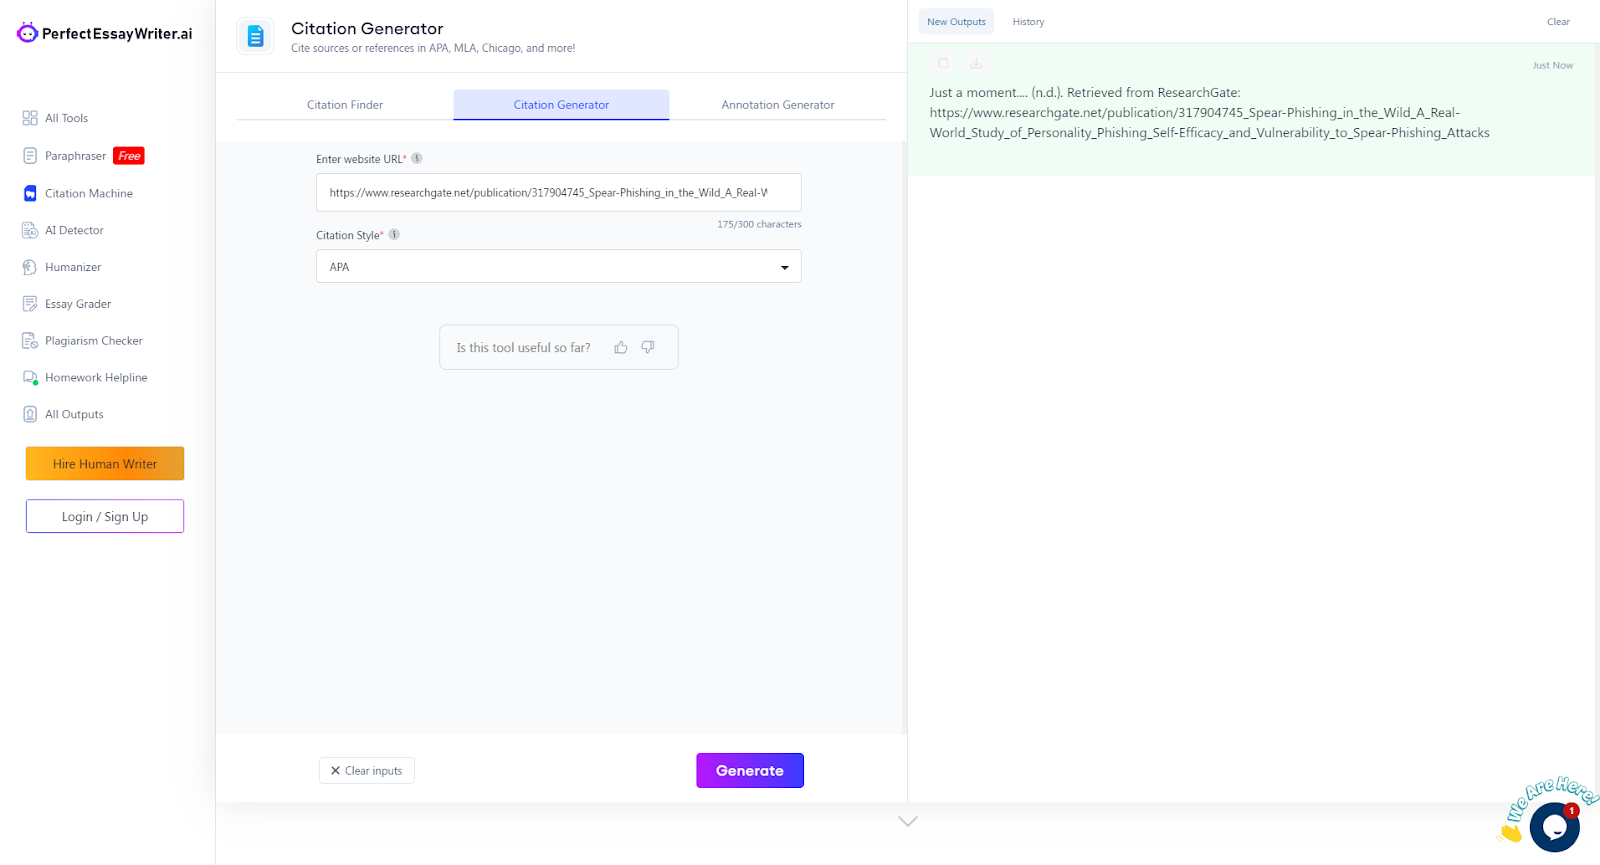Screen dimensions: 1600x865
Task: Click the All Tools grid icon
Action: click(x=30, y=118)
